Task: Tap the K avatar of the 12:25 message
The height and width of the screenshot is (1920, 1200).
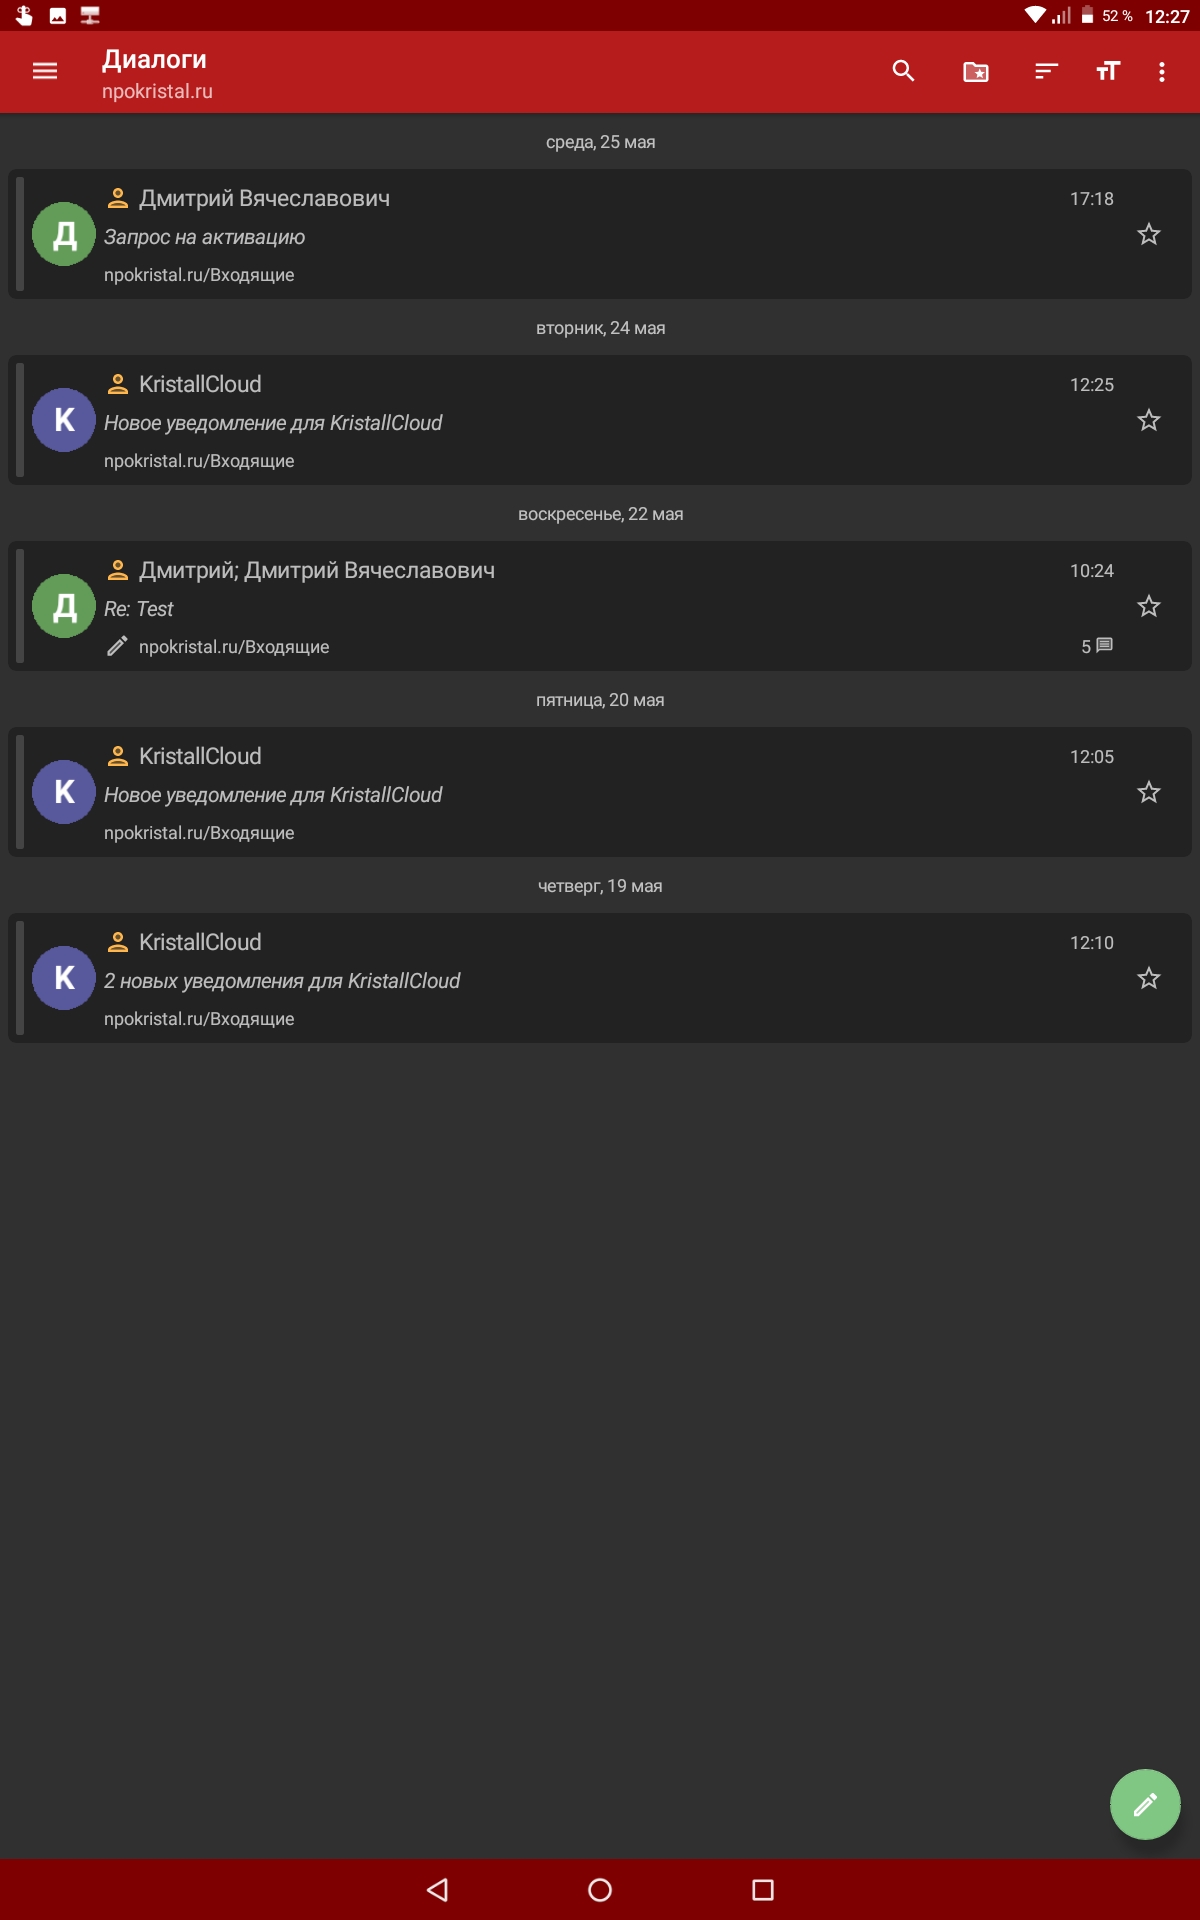Action: [x=64, y=421]
